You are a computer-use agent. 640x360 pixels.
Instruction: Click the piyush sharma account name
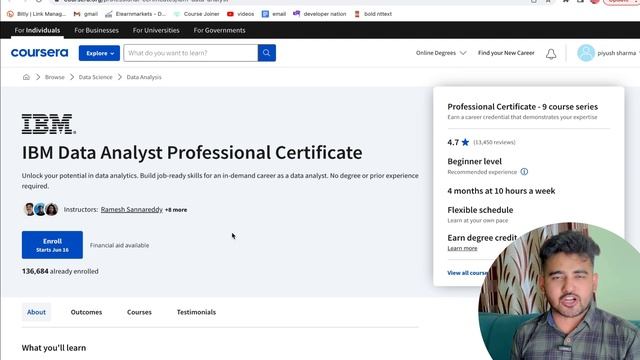617,53
